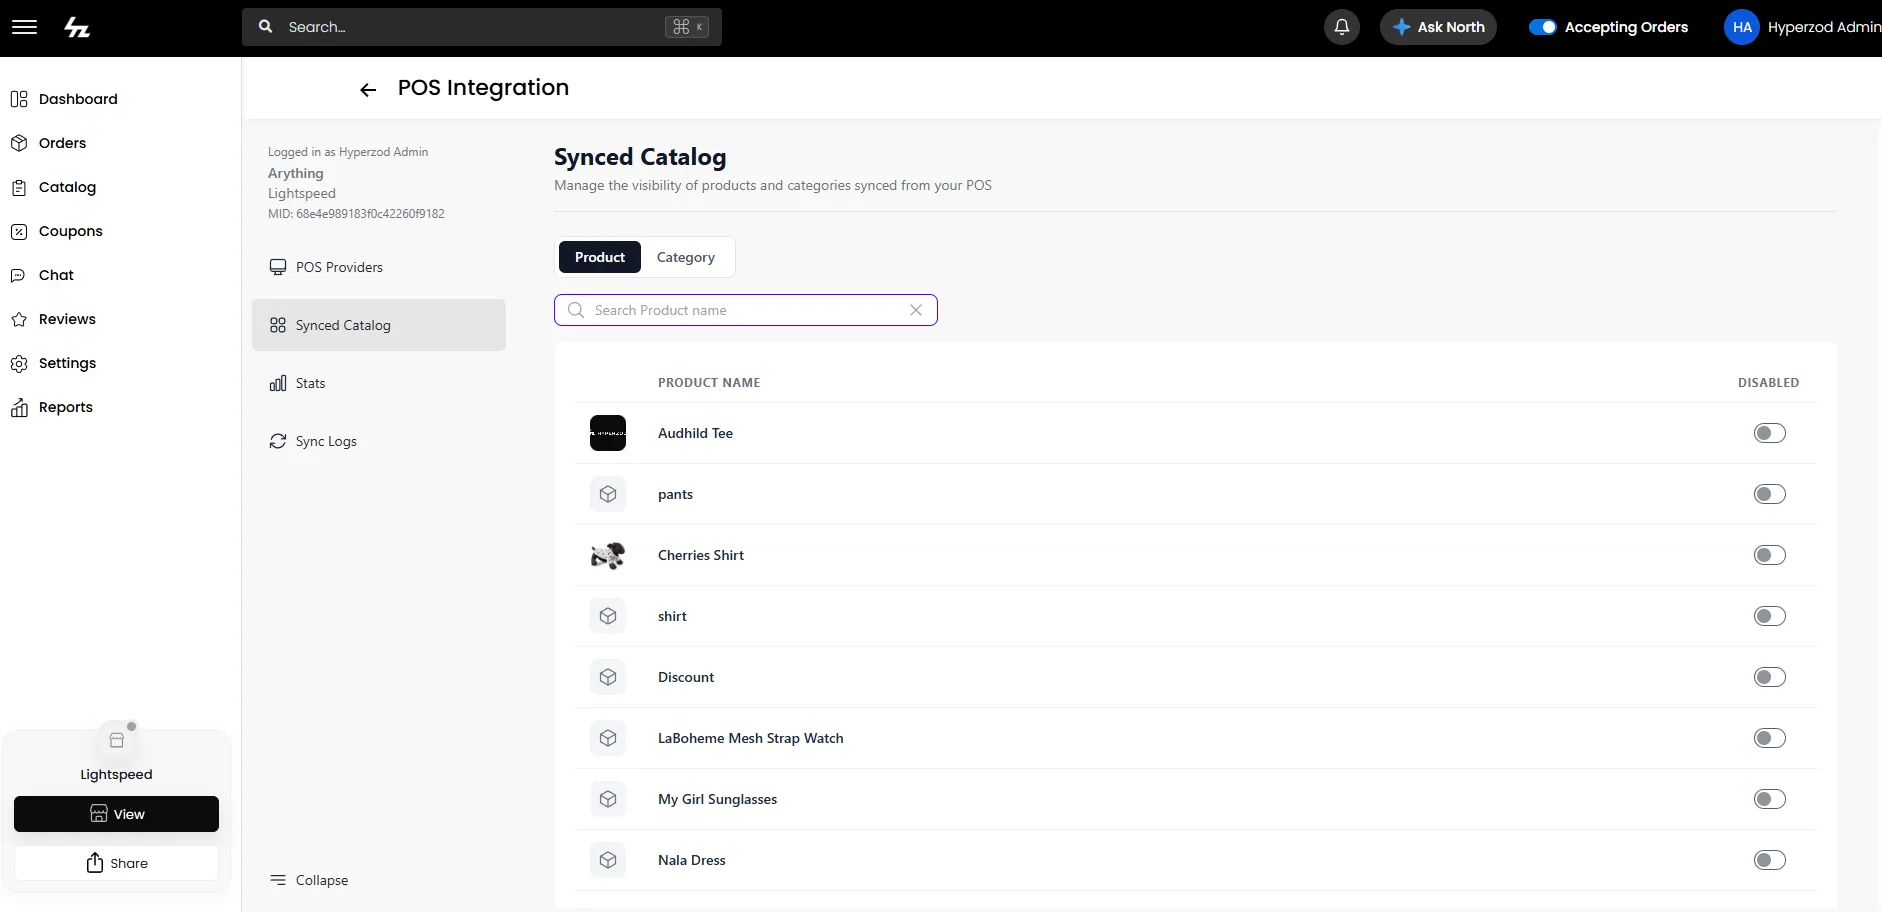This screenshot has width=1882, height=912.
Task: Click the Ask North button
Action: pos(1438,27)
